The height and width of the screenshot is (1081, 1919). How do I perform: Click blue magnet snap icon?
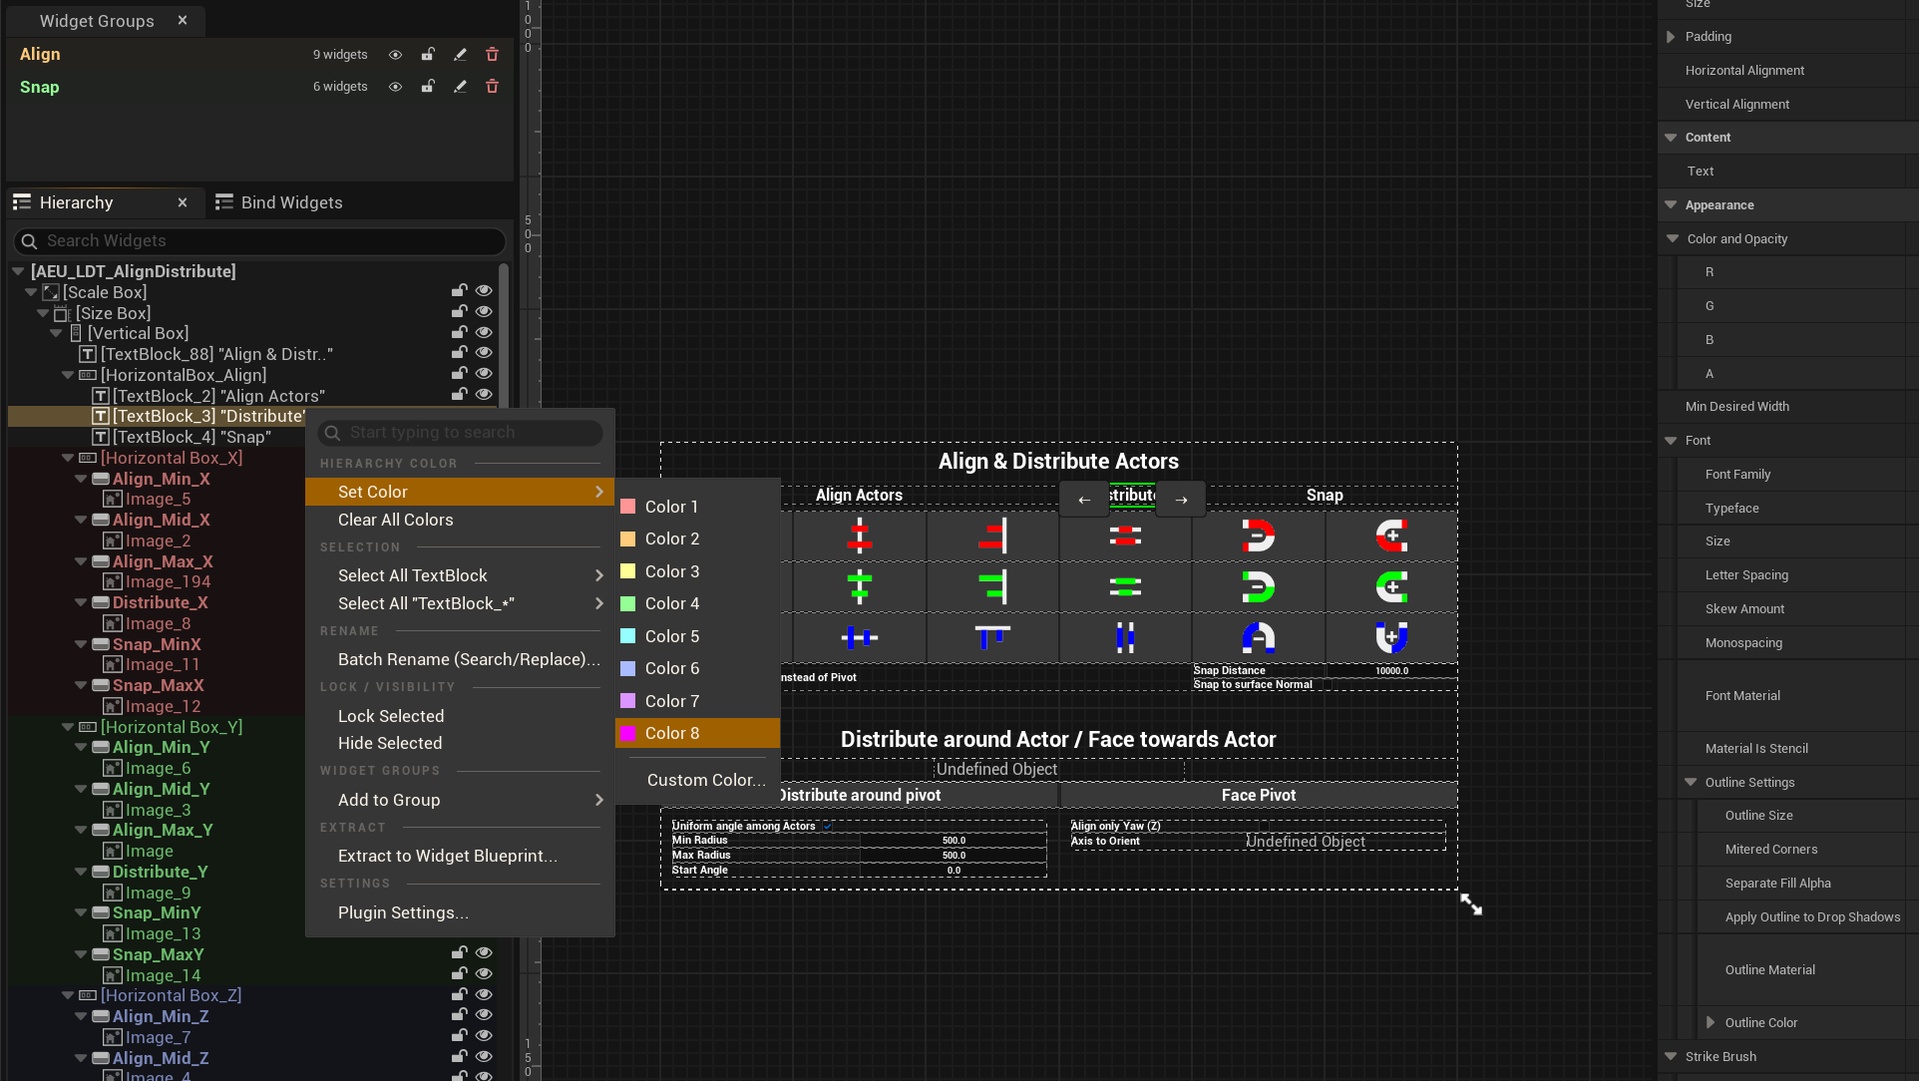(1258, 637)
